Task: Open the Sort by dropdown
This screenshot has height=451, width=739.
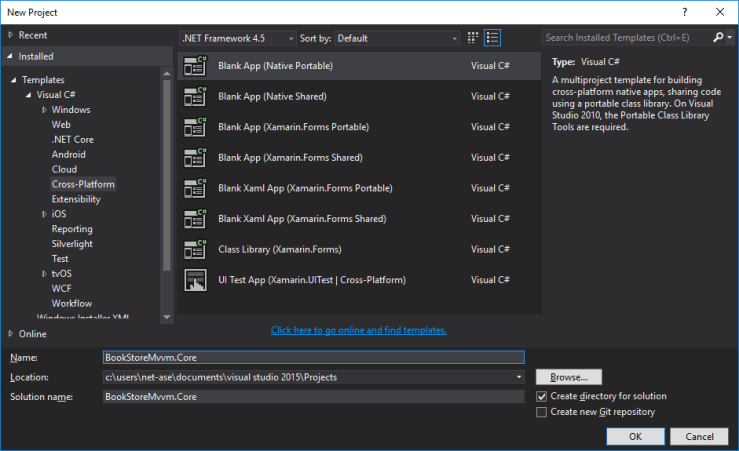Action: (396, 38)
